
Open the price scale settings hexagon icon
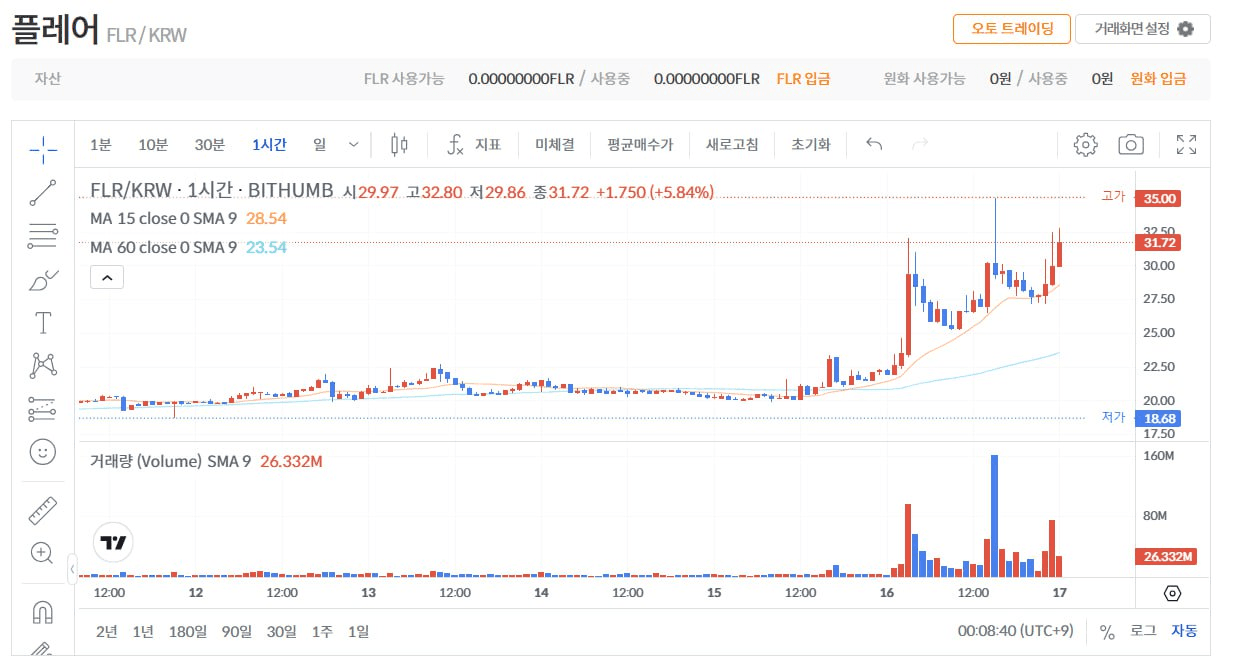click(1173, 593)
